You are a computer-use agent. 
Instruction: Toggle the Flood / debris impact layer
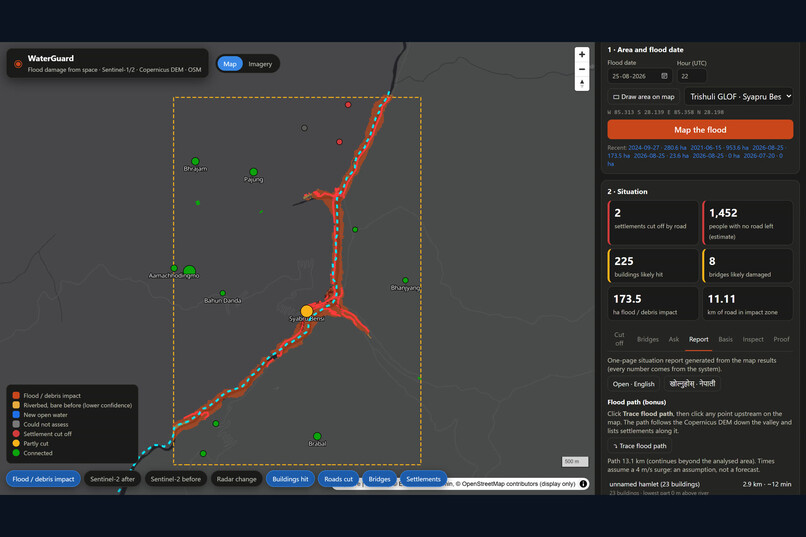tap(43, 479)
